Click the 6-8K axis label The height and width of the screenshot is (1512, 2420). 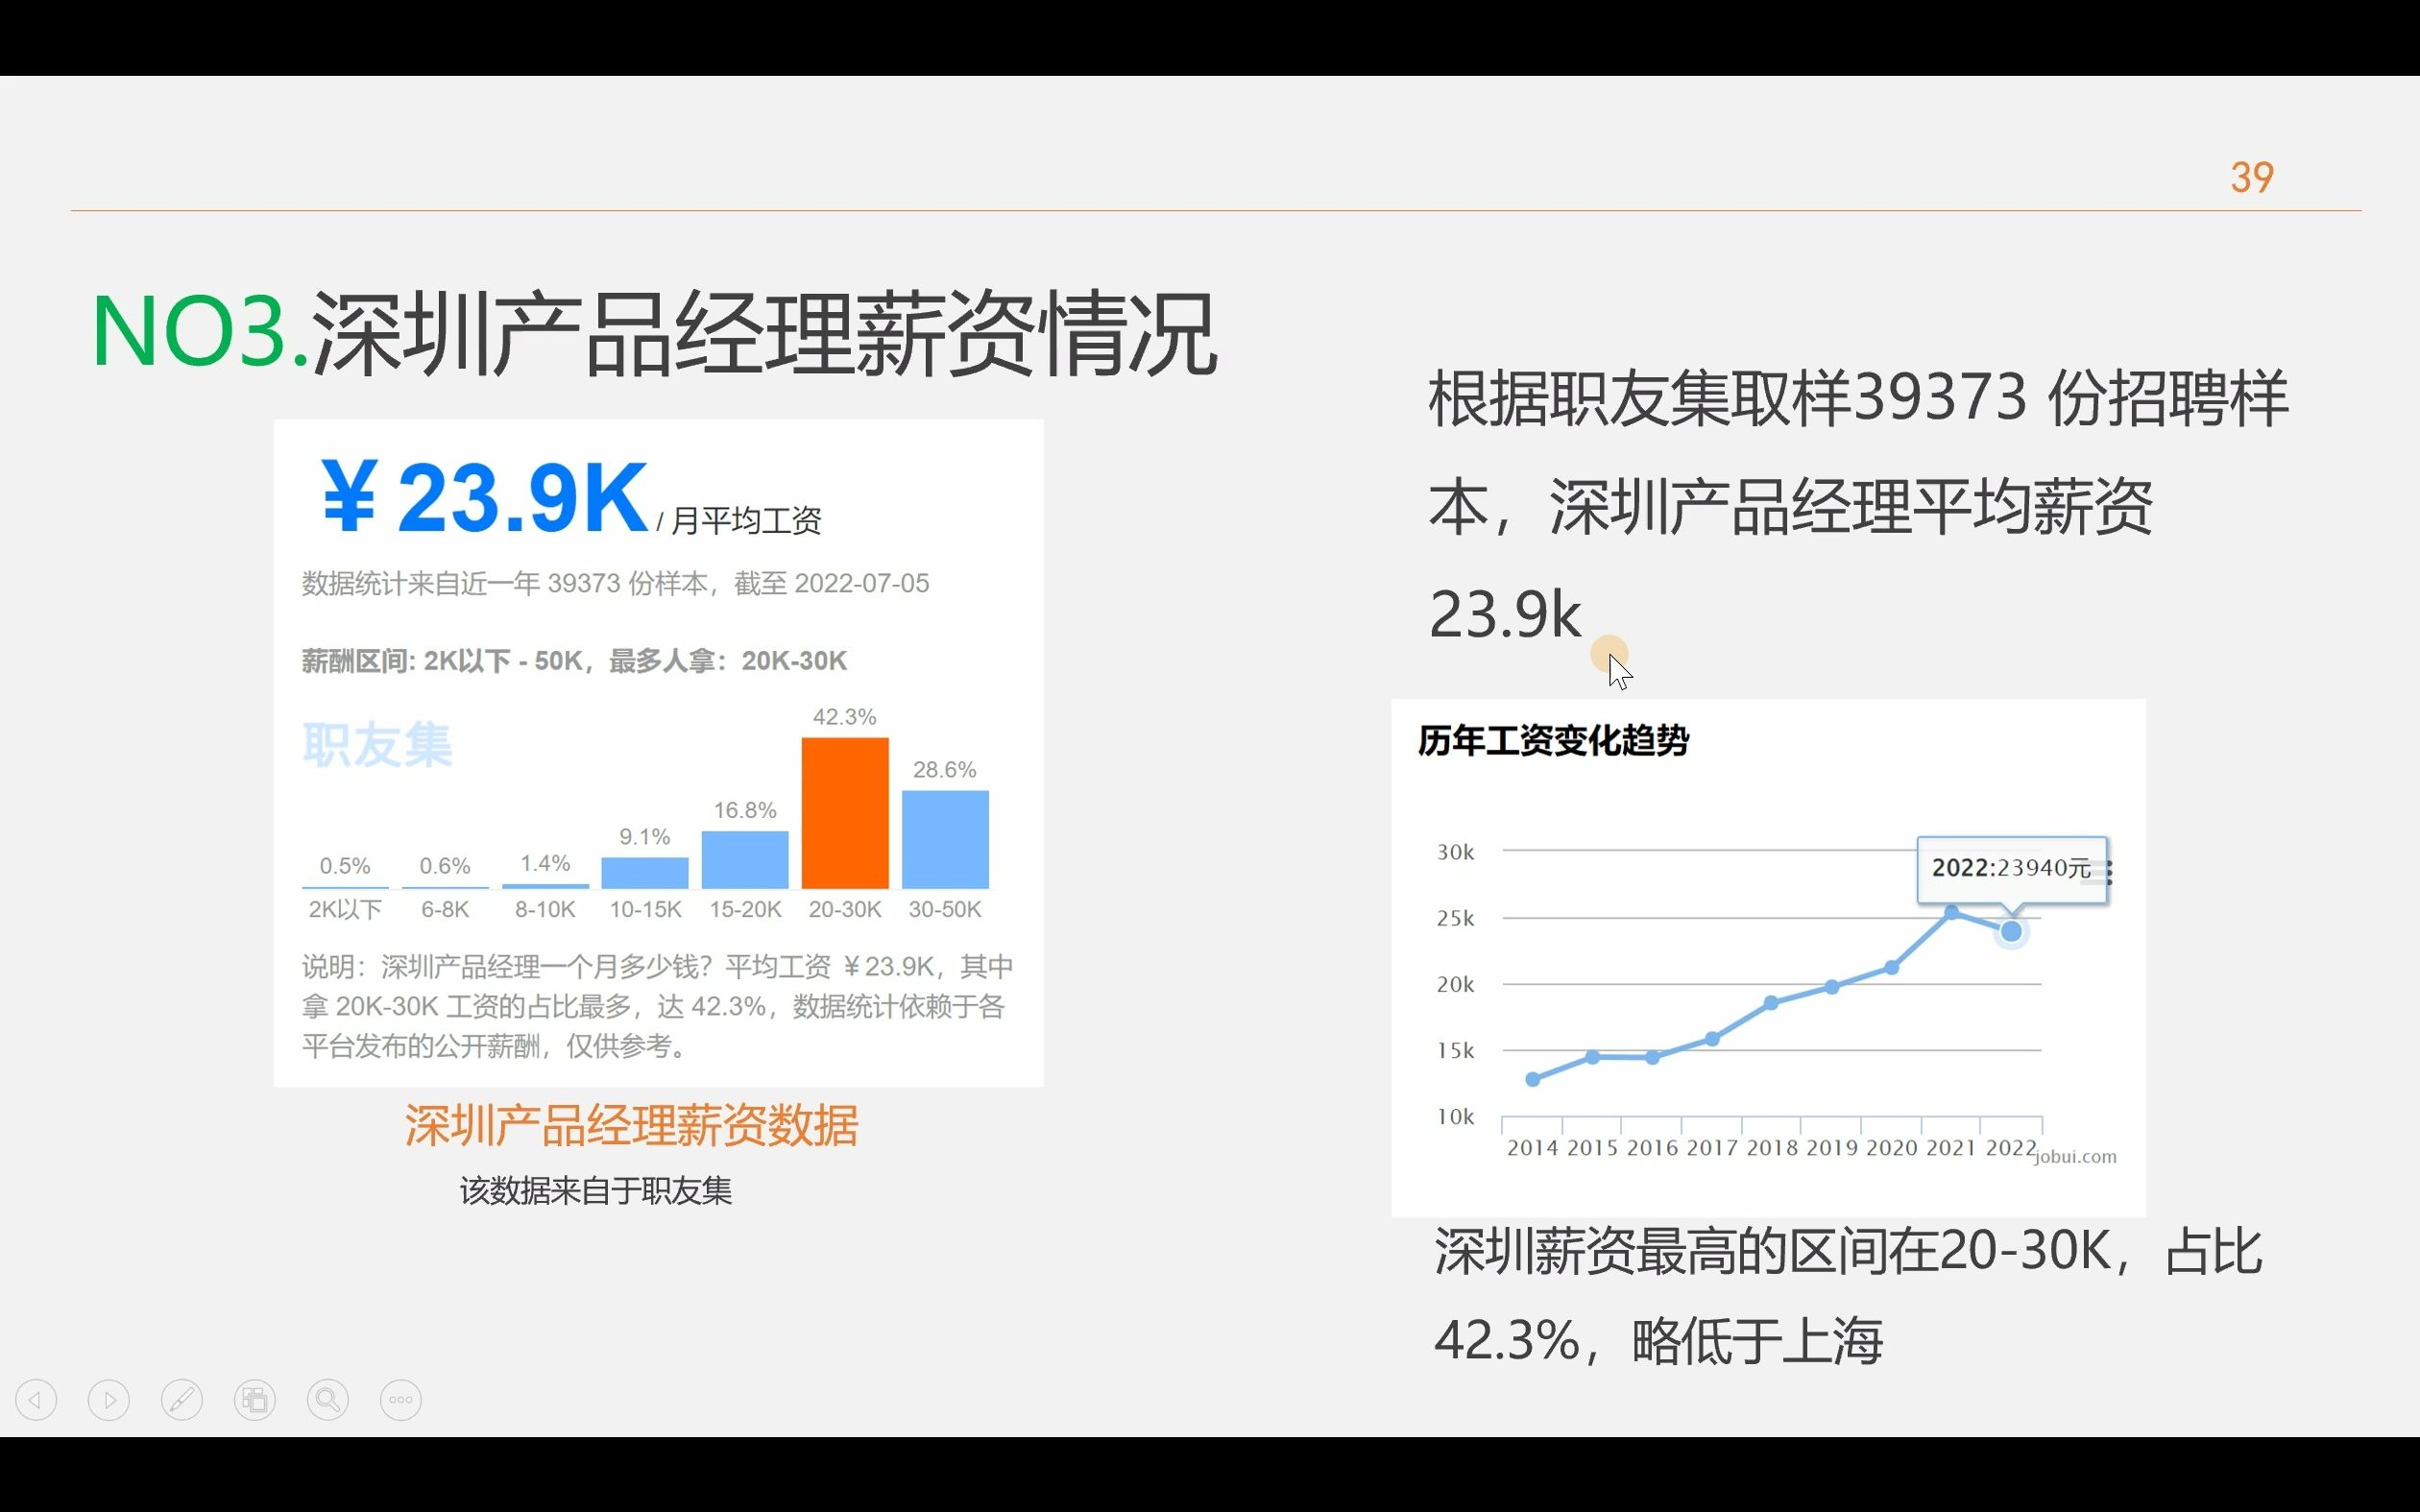[x=445, y=909]
